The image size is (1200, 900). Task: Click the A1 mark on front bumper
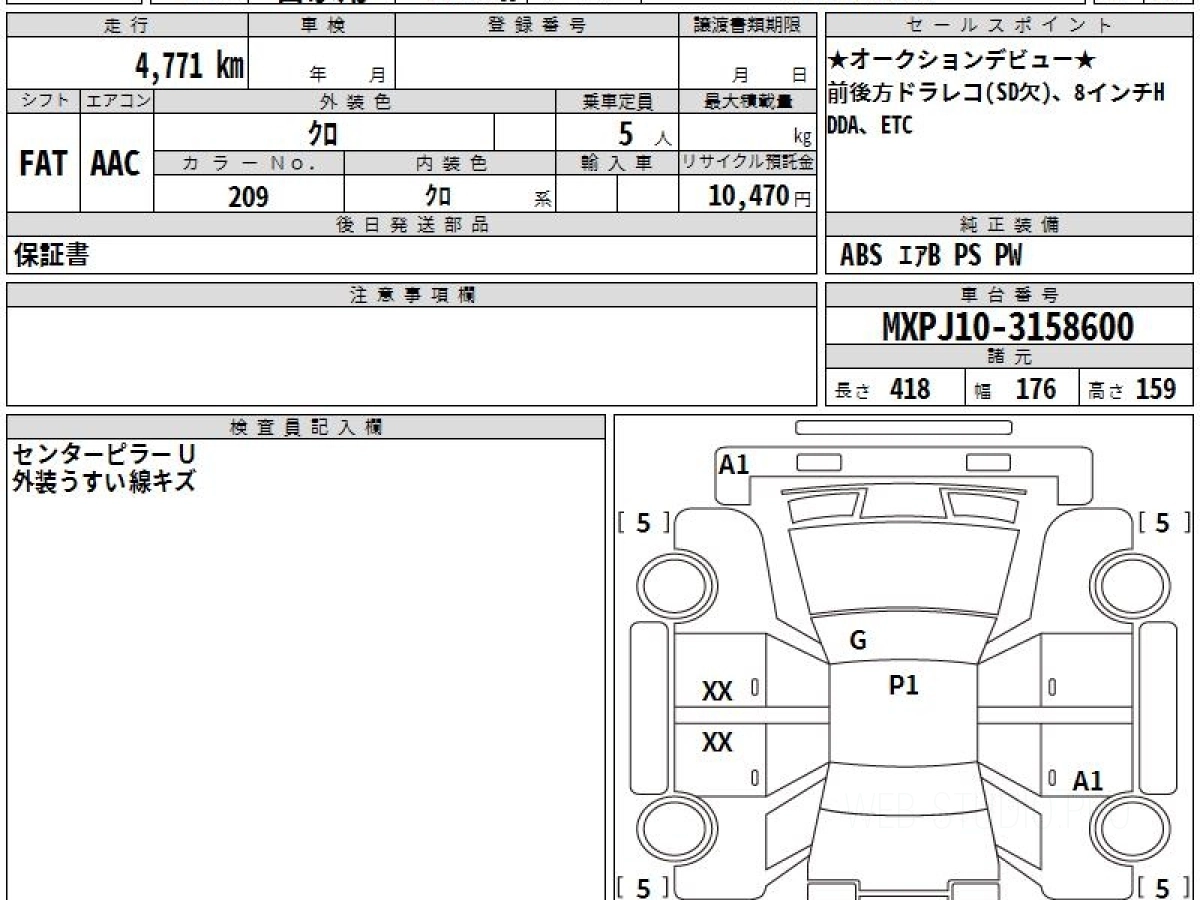tap(734, 464)
